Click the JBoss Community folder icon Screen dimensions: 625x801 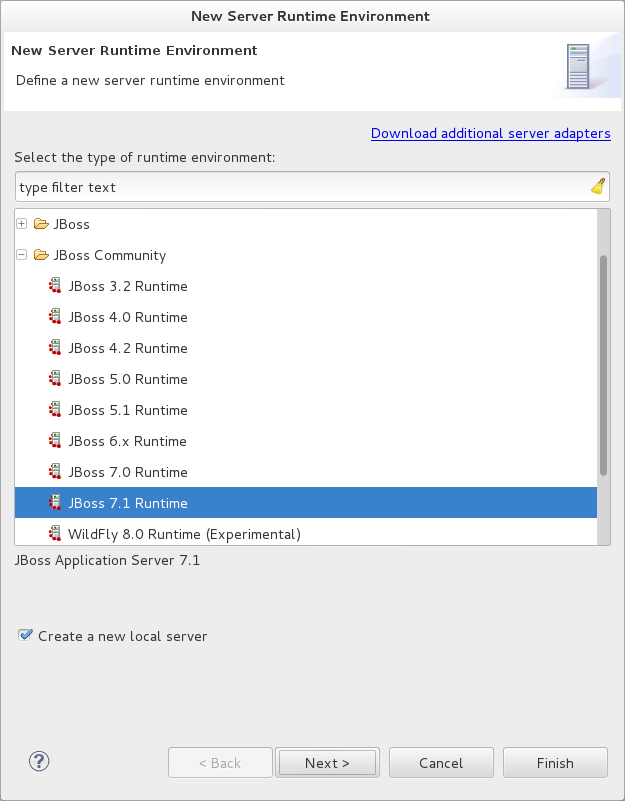[41, 255]
